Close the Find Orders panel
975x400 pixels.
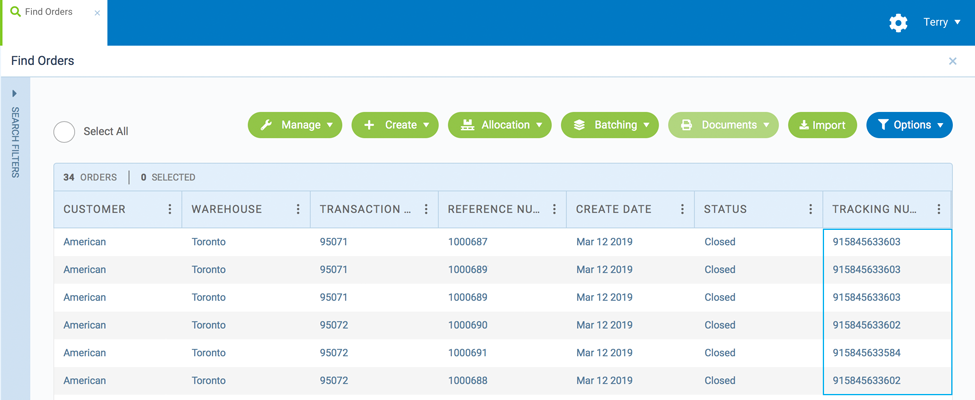point(952,61)
